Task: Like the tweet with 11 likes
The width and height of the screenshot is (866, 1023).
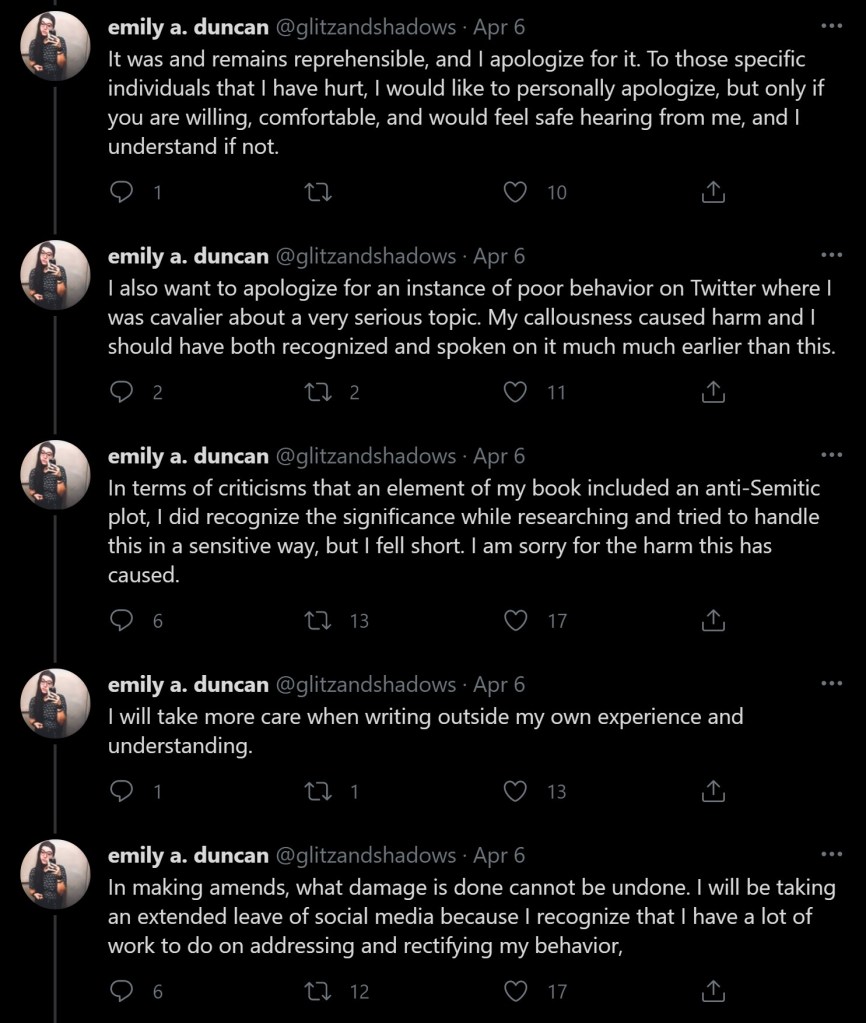Action: [515, 393]
